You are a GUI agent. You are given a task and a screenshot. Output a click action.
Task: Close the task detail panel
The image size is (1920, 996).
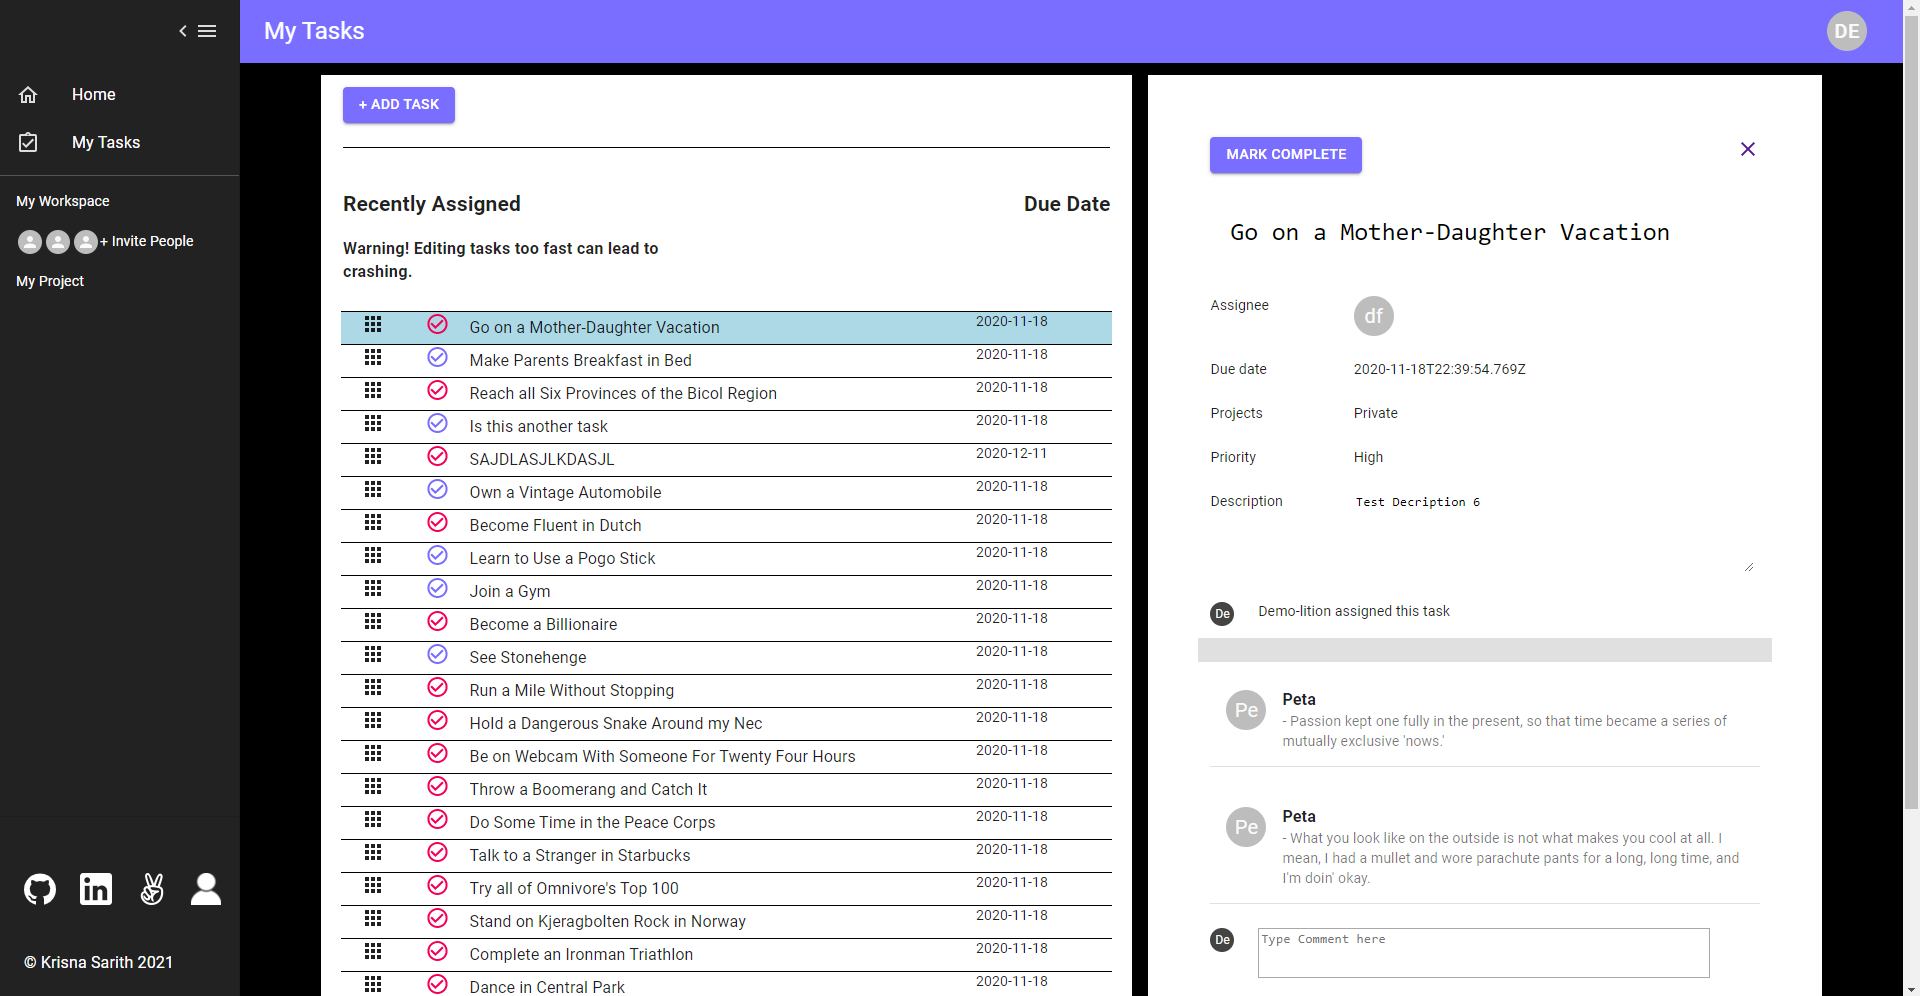tap(1747, 149)
